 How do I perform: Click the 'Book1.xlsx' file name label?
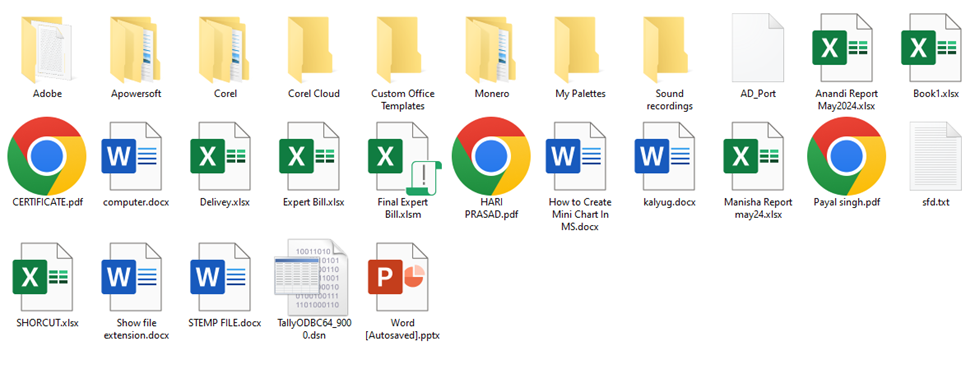click(936, 94)
